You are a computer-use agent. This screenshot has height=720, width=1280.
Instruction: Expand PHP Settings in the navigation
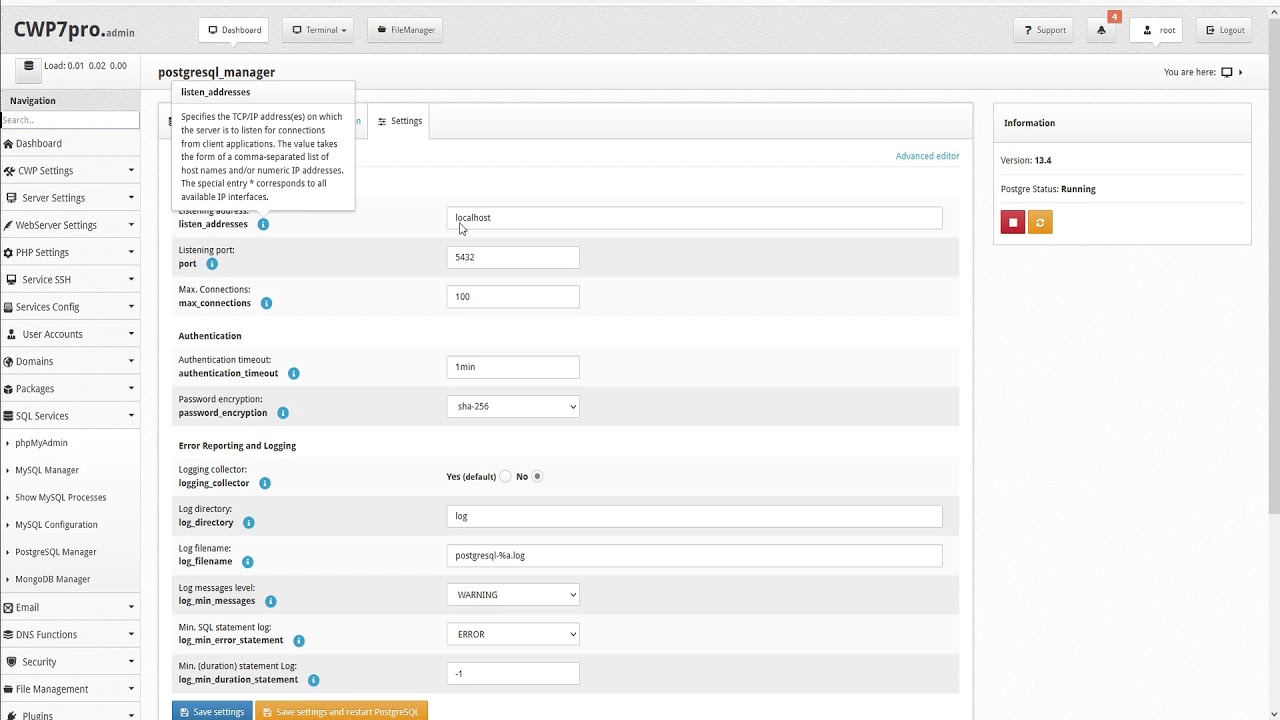point(70,252)
